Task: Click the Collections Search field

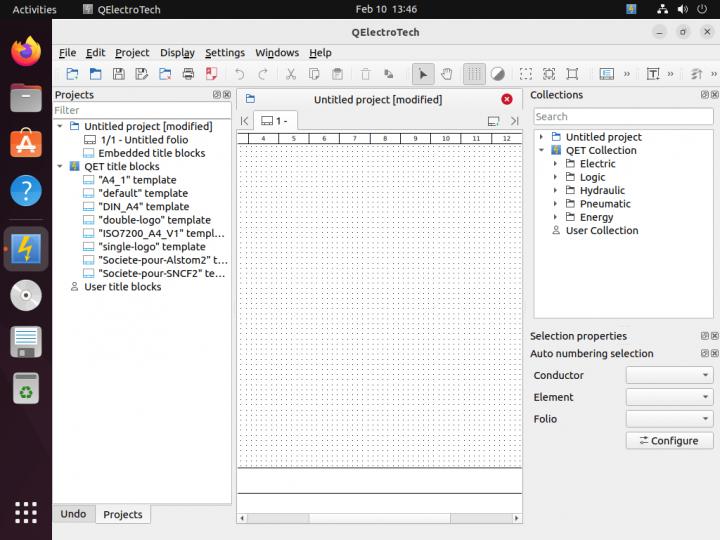Action: pos(623,117)
